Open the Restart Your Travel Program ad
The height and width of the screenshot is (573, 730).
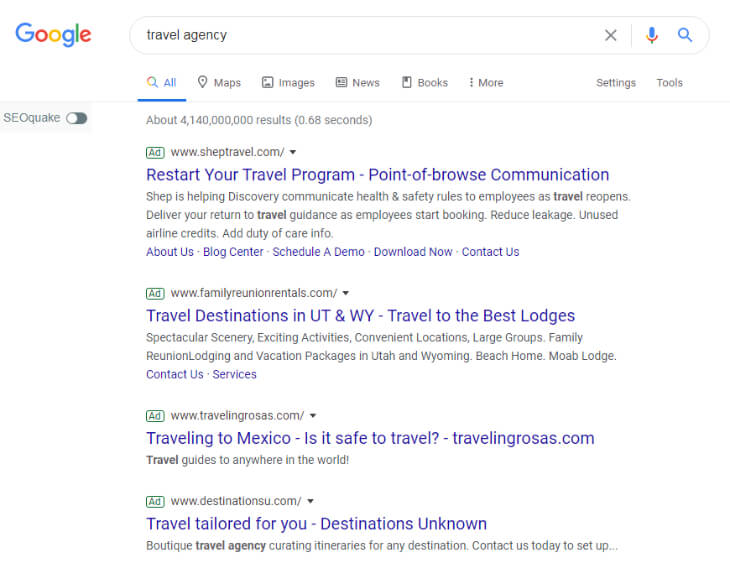click(x=378, y=175)
